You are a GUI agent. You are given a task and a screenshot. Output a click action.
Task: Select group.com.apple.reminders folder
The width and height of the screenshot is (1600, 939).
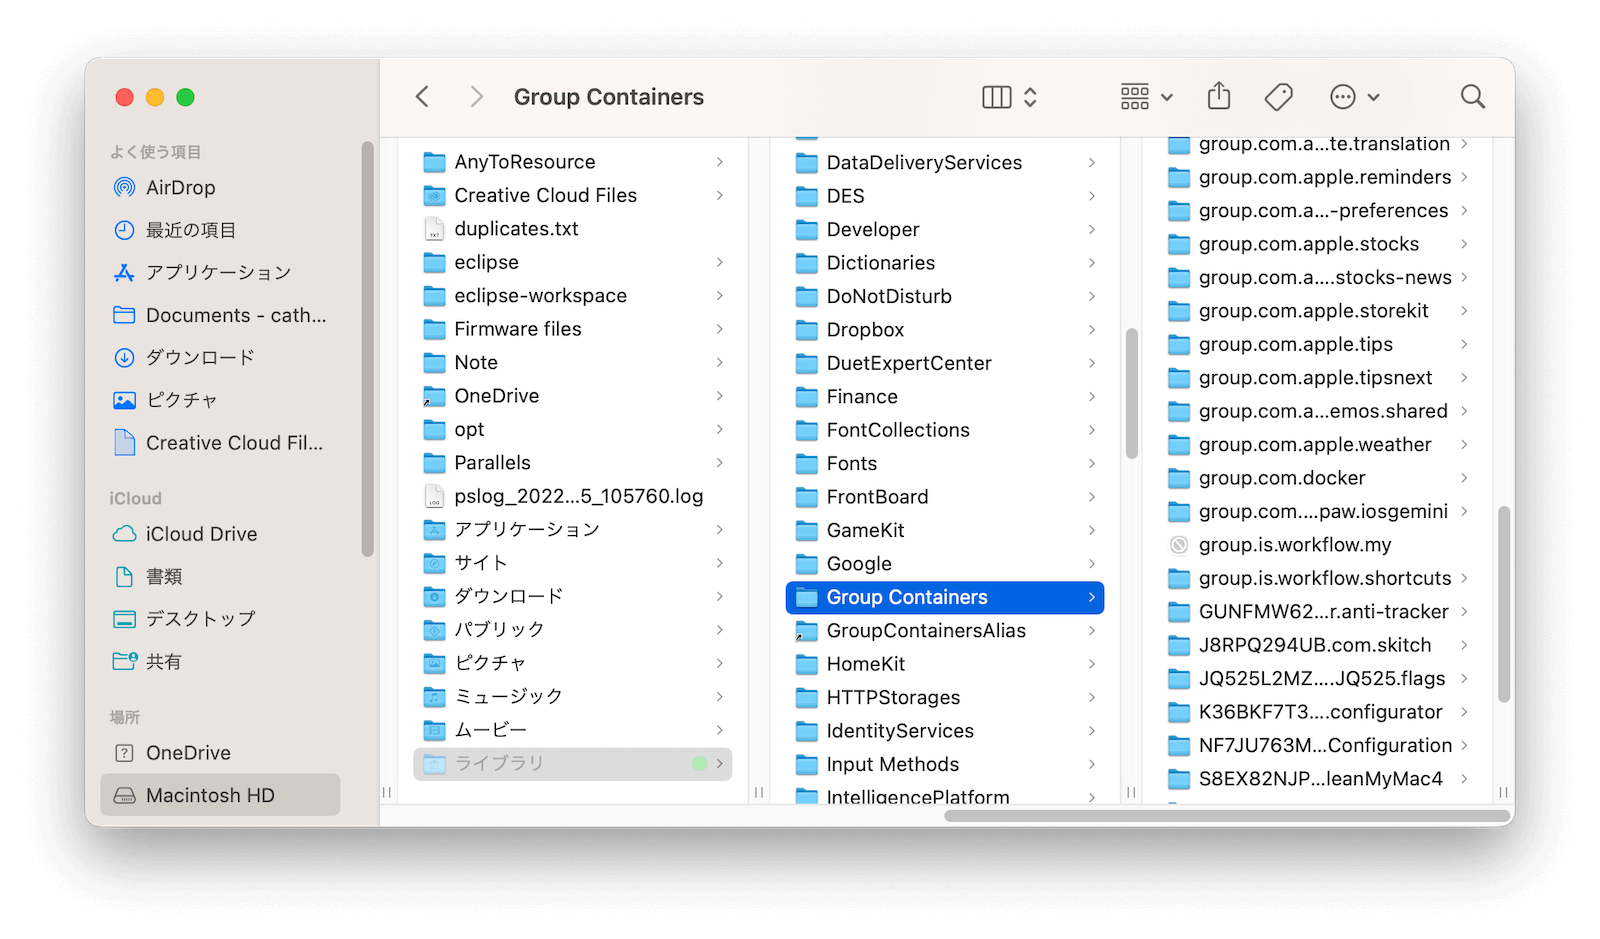pyautogui.click(x=1317, y=177)
